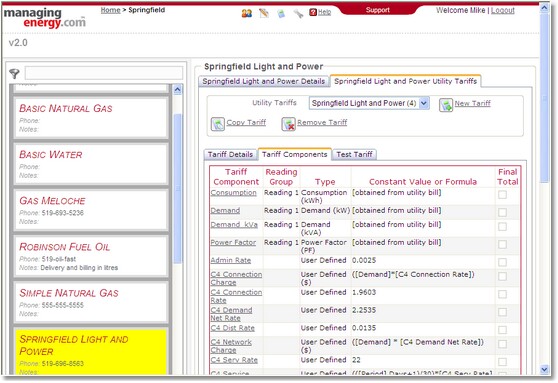This screenshot has height=383, width=558.
Task: Check Final Total for C4 Serv Rate row
Action: pos(502,362)
